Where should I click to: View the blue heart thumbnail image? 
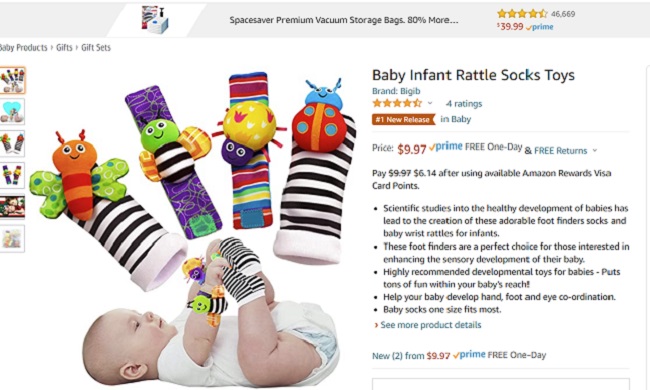[x=12, y=111]
